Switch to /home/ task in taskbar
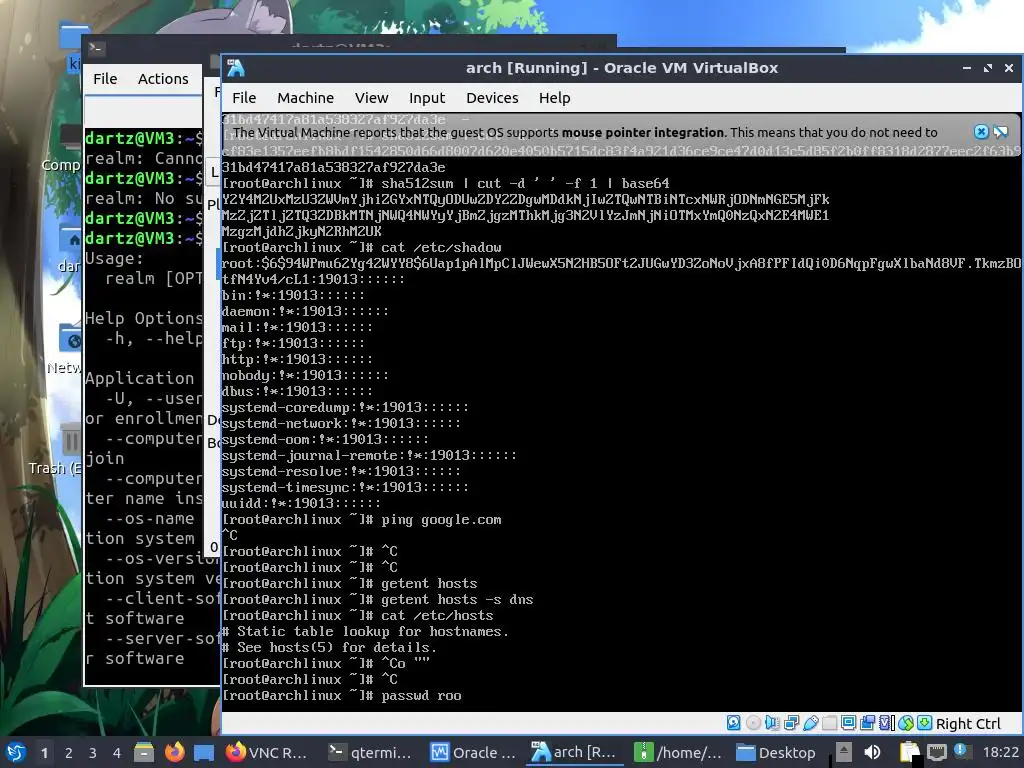This screenshot has height=768, width=1024. click(677, 752)
